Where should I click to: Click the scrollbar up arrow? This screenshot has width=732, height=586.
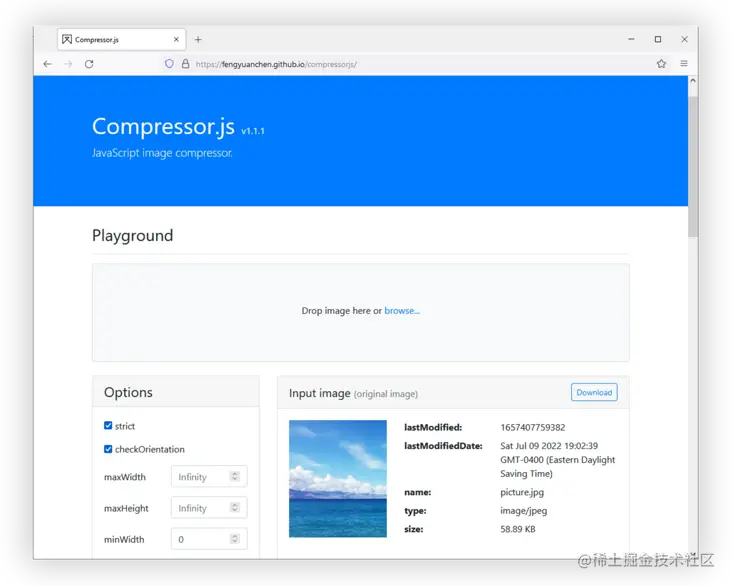[x=693, y=81]
